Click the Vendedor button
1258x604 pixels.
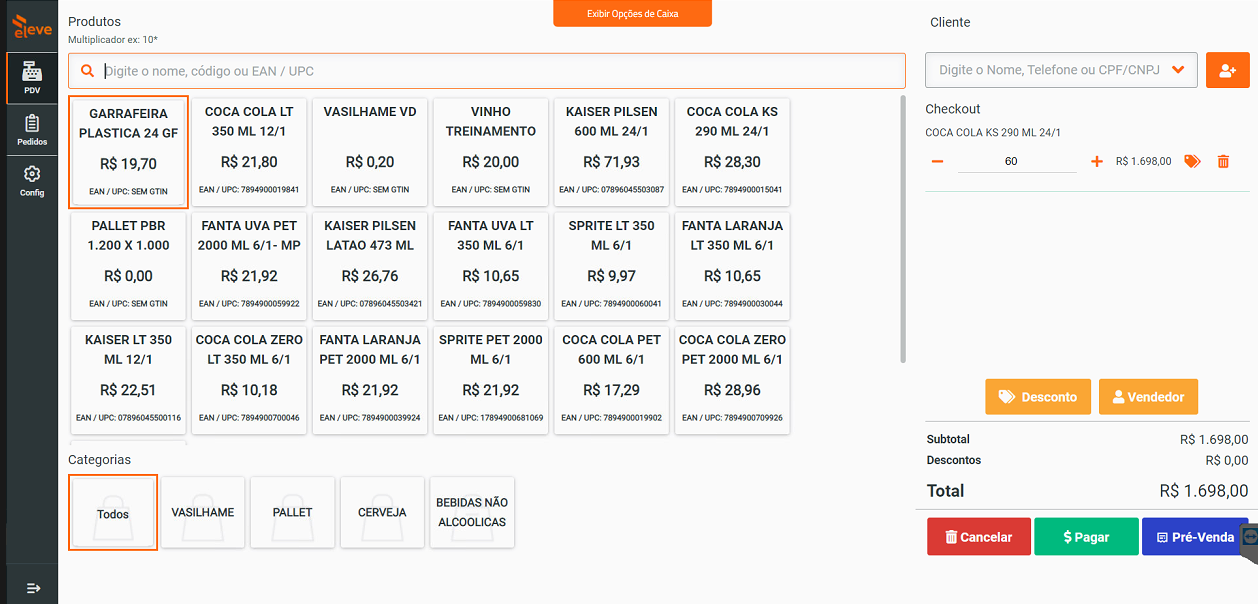(x=1148, y=397)
